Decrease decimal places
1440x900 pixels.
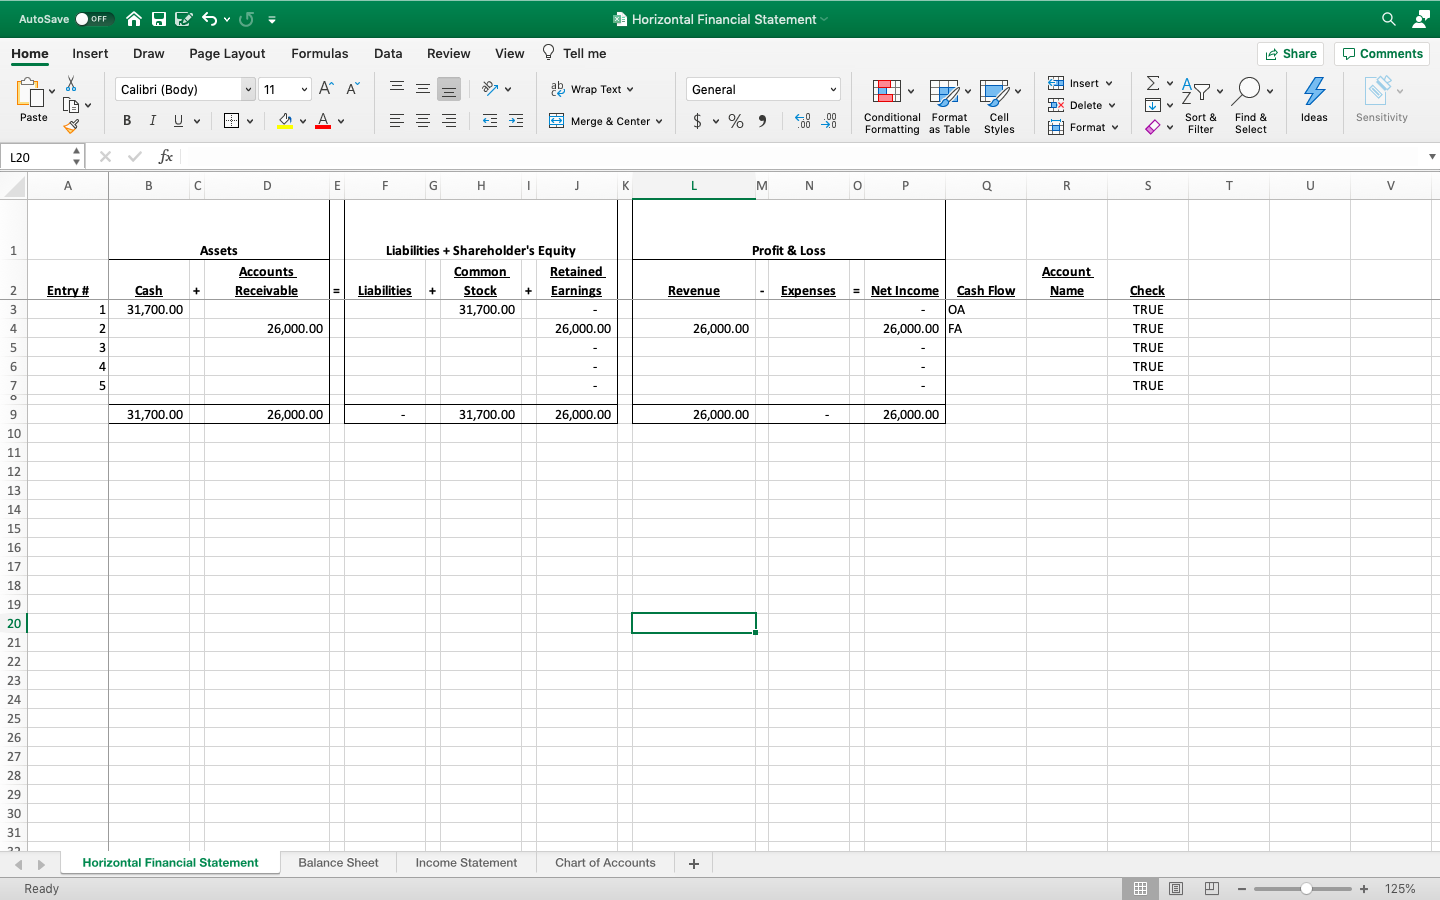[x=829, y=121]
